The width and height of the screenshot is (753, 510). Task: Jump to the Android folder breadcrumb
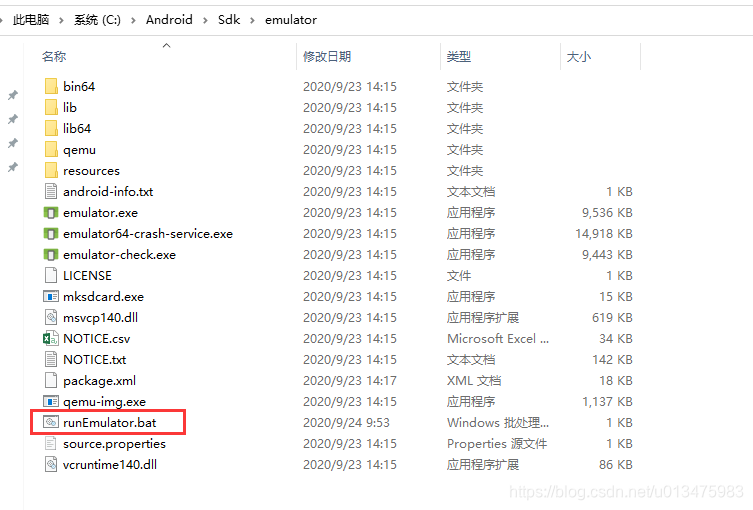point(169,20)
